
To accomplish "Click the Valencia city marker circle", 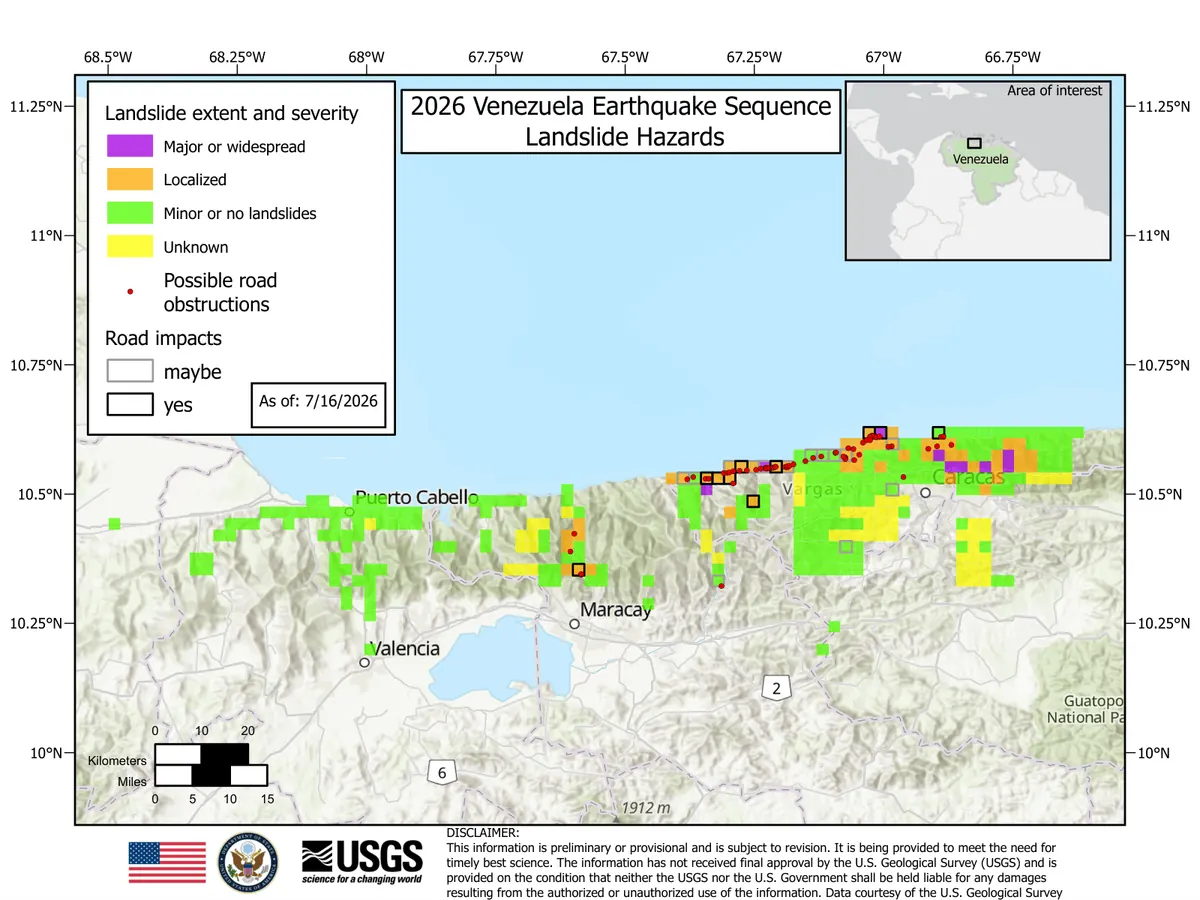I will pyautogui.click(x=365, y=662).
